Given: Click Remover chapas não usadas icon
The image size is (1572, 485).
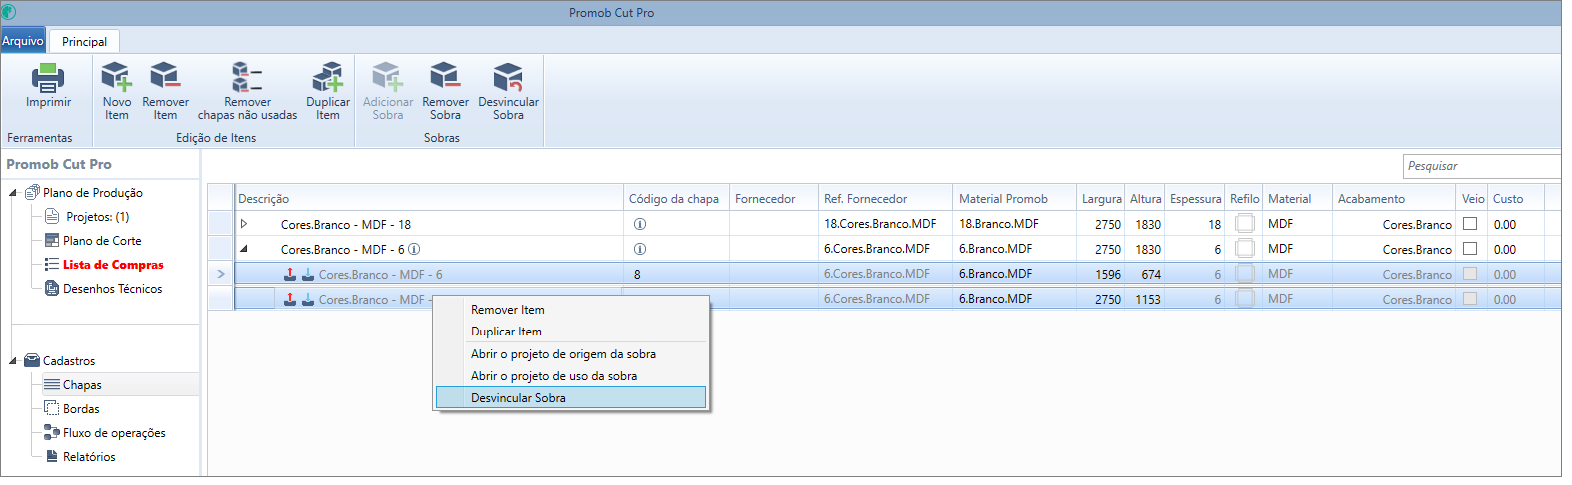Looking at the screenshot, I should point(247,77).
